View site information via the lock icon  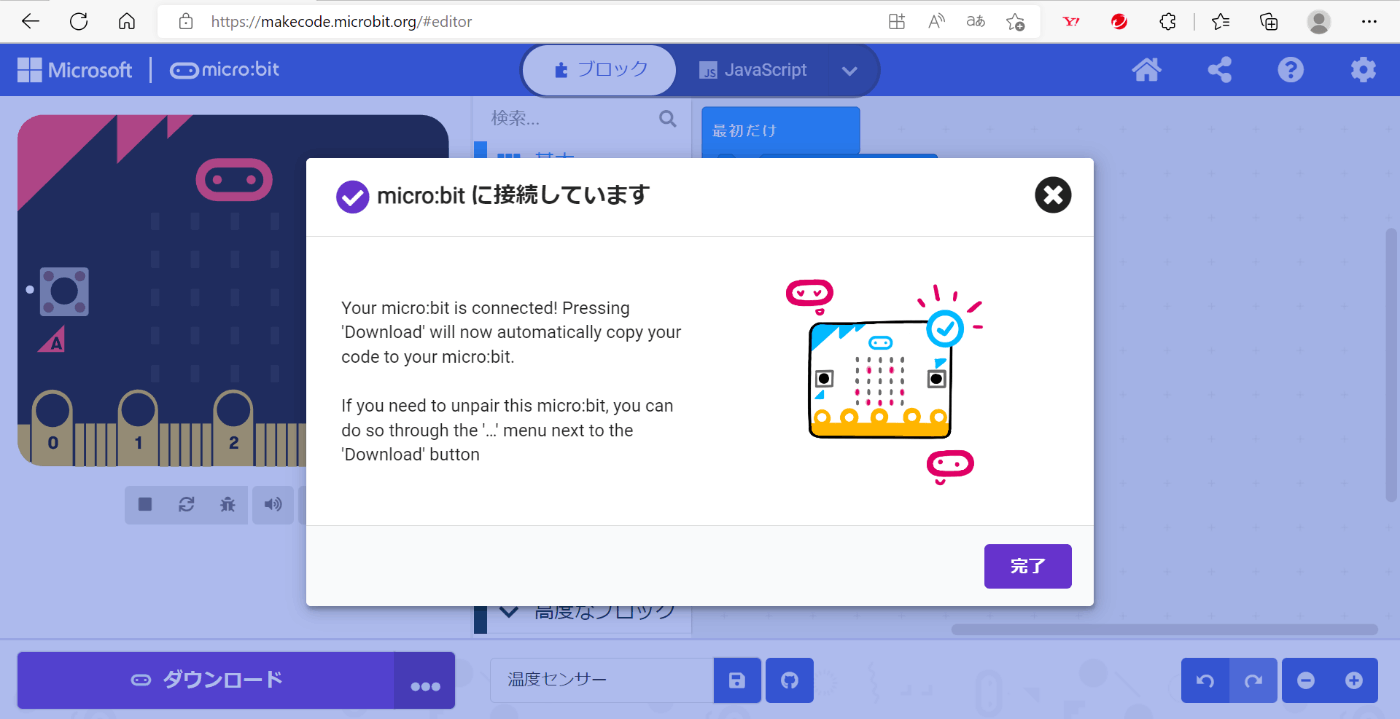coord(185,21)
